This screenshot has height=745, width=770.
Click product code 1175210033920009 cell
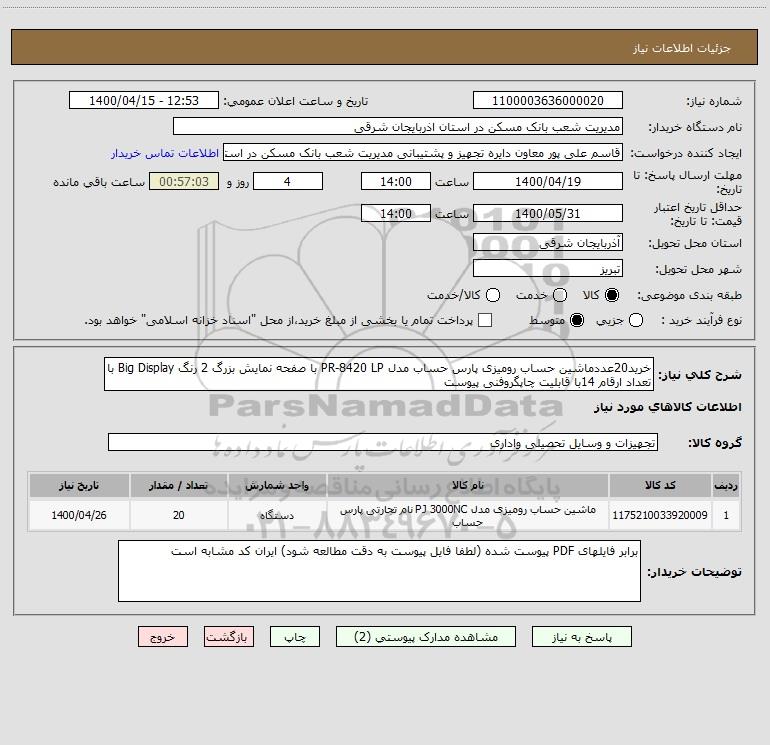(660, 515)
